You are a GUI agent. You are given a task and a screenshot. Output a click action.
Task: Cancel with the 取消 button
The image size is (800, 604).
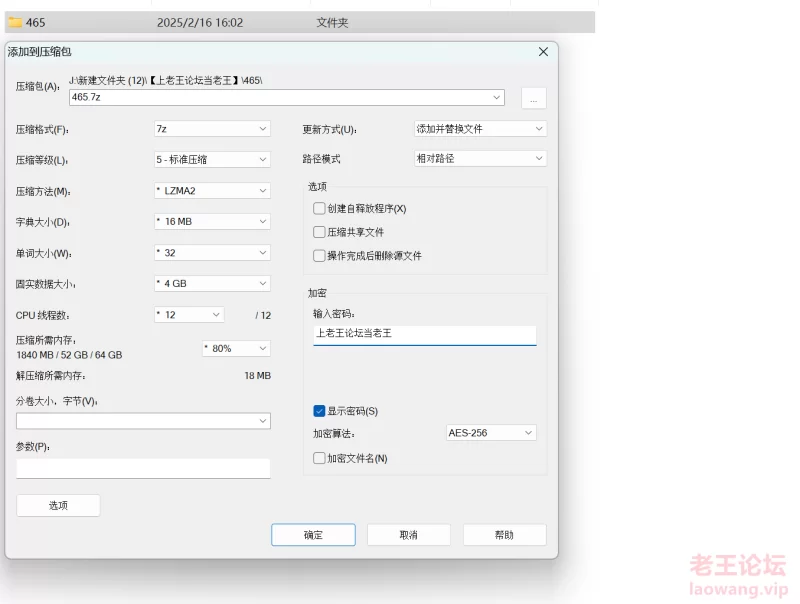coord(409,535)
